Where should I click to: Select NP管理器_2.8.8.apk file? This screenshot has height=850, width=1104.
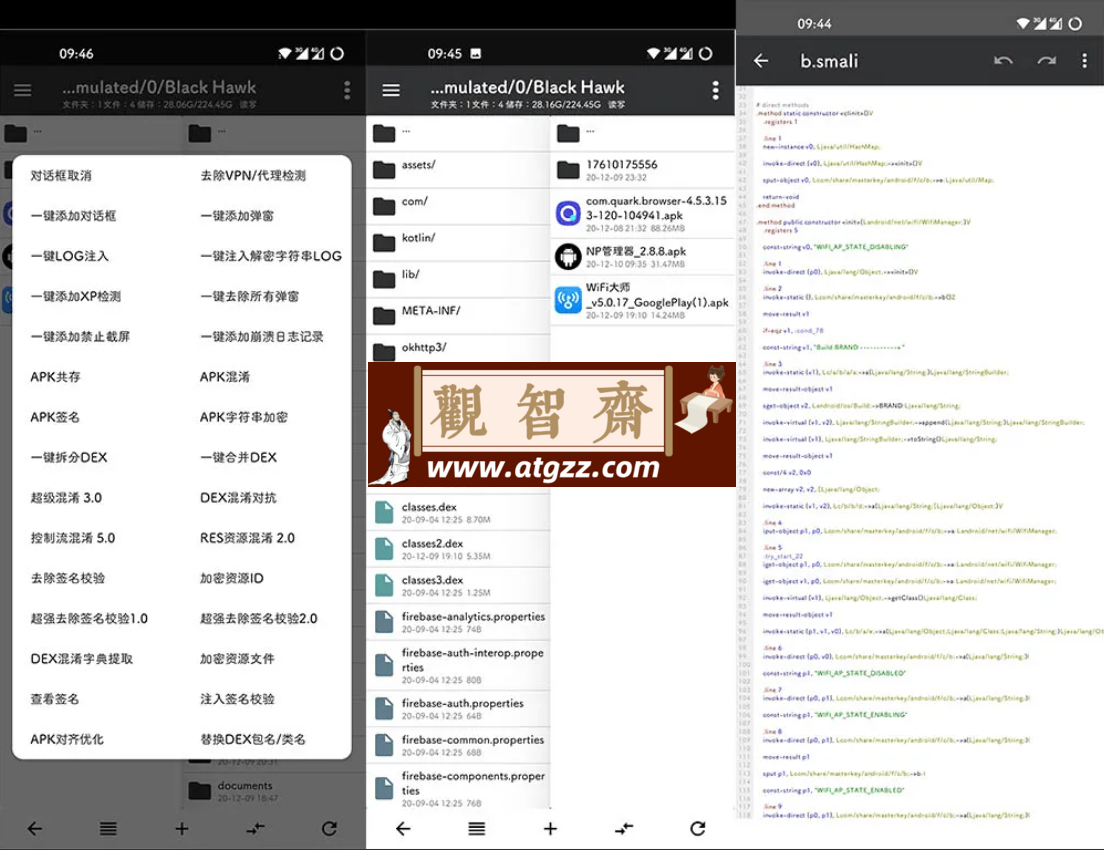tap(642, 256)
